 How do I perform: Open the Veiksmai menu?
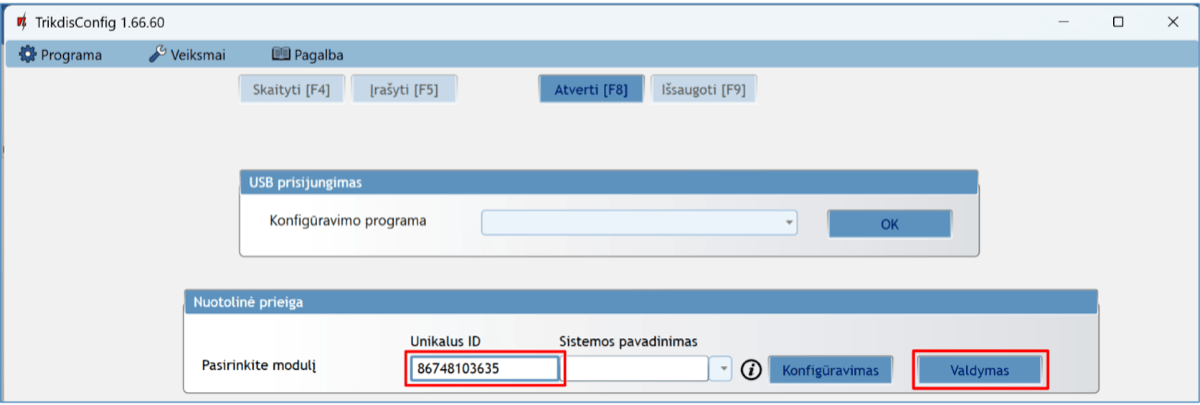click(x=191, y=55)
